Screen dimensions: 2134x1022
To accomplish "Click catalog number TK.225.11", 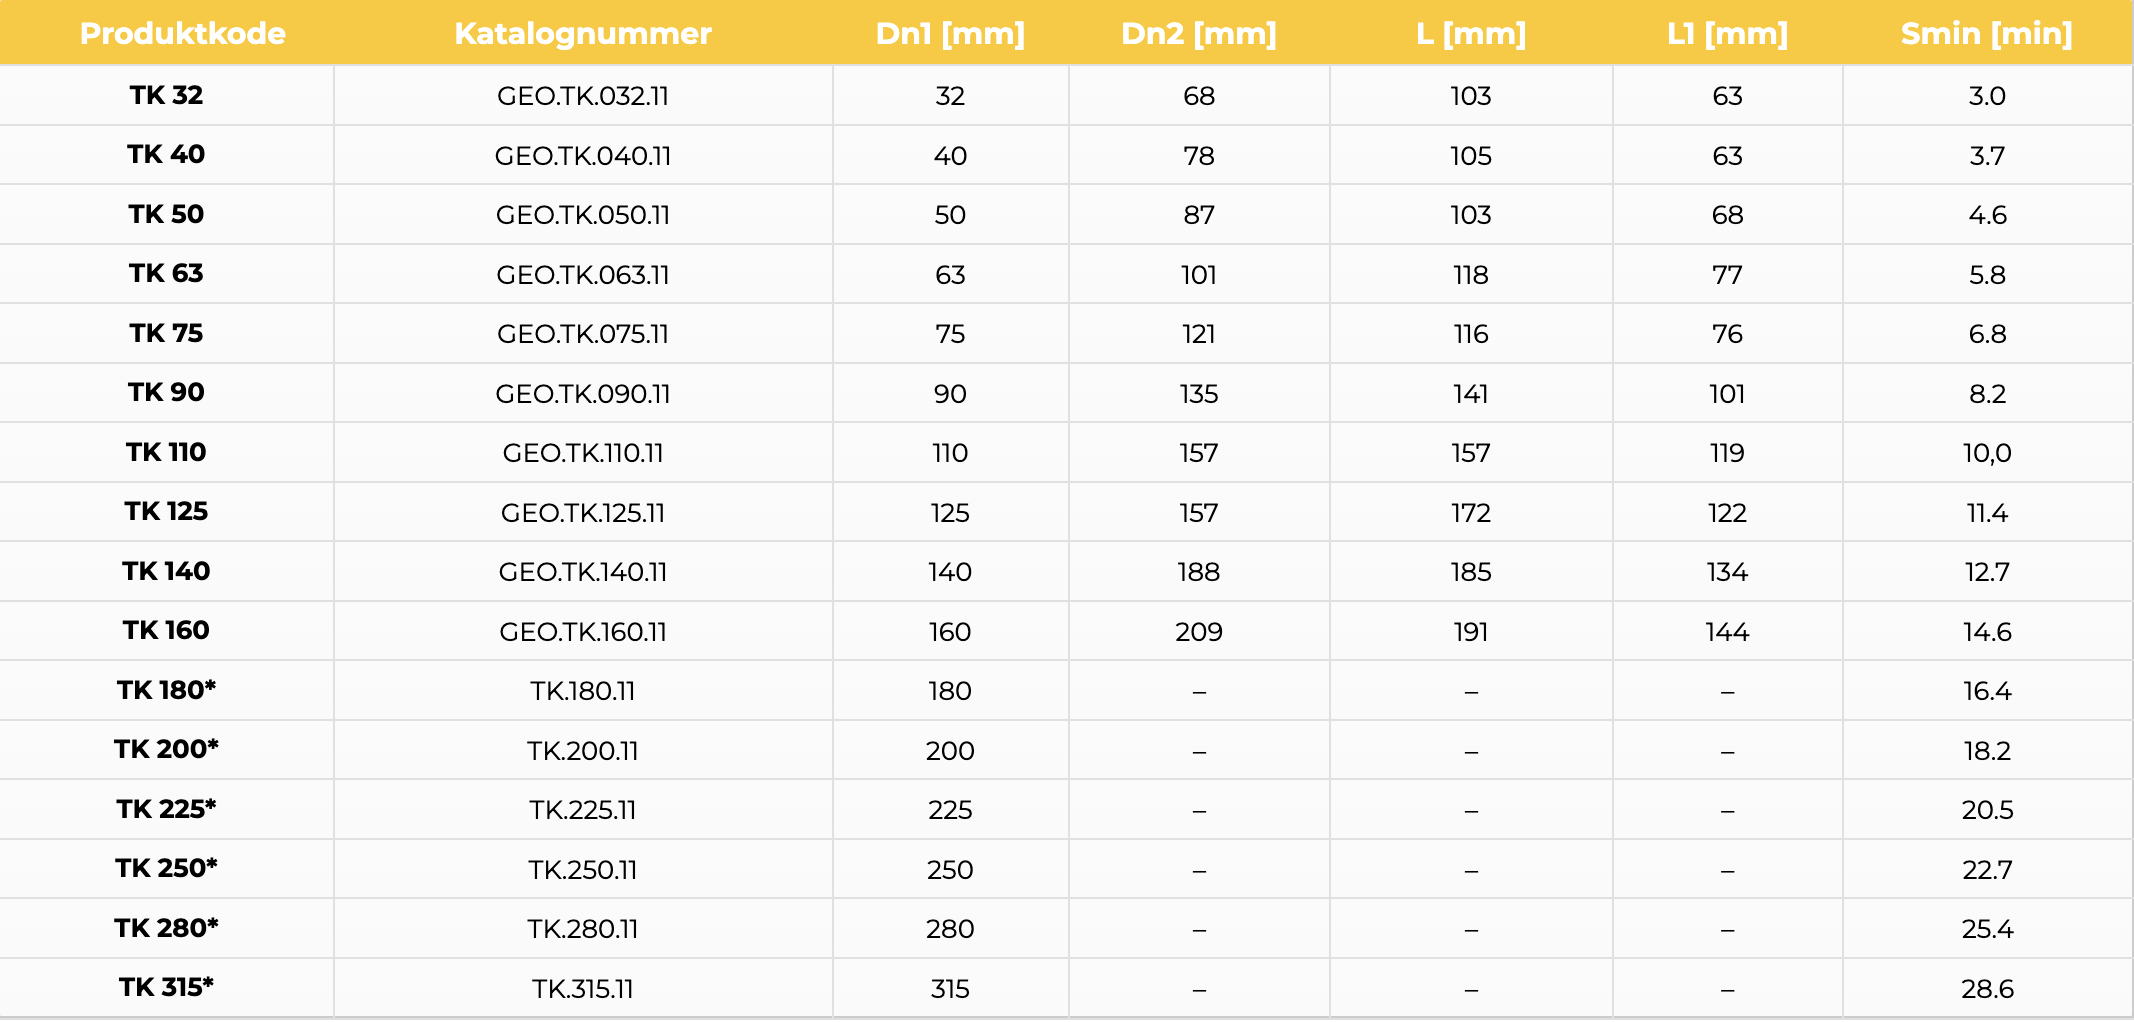I will (x=583, y=810).
